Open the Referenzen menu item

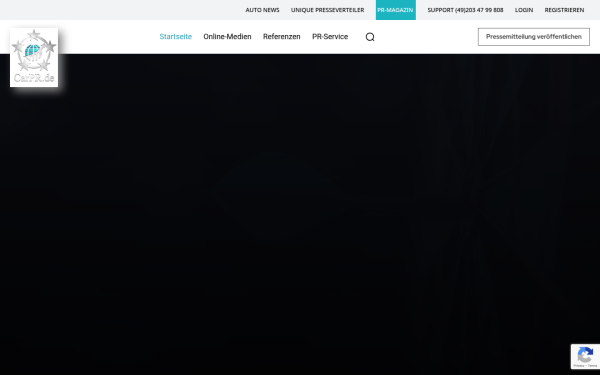click(282, 37)
